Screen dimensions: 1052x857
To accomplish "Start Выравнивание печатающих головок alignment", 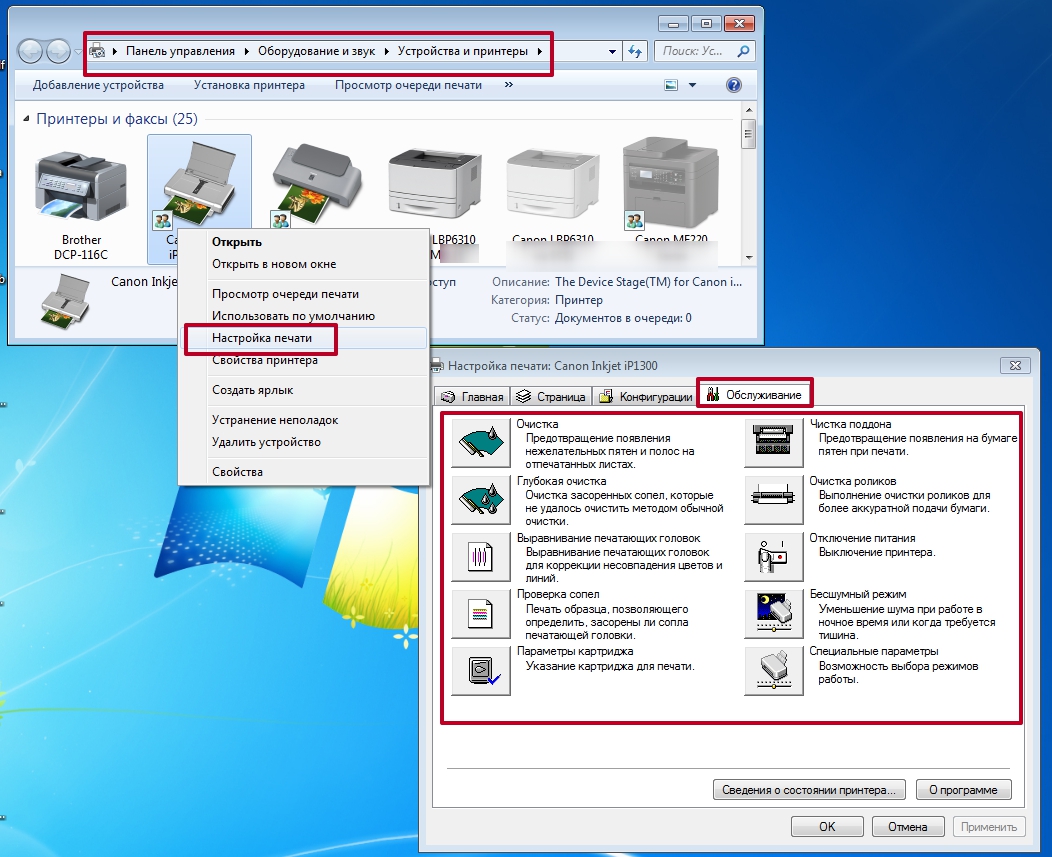I will (481, 557).
